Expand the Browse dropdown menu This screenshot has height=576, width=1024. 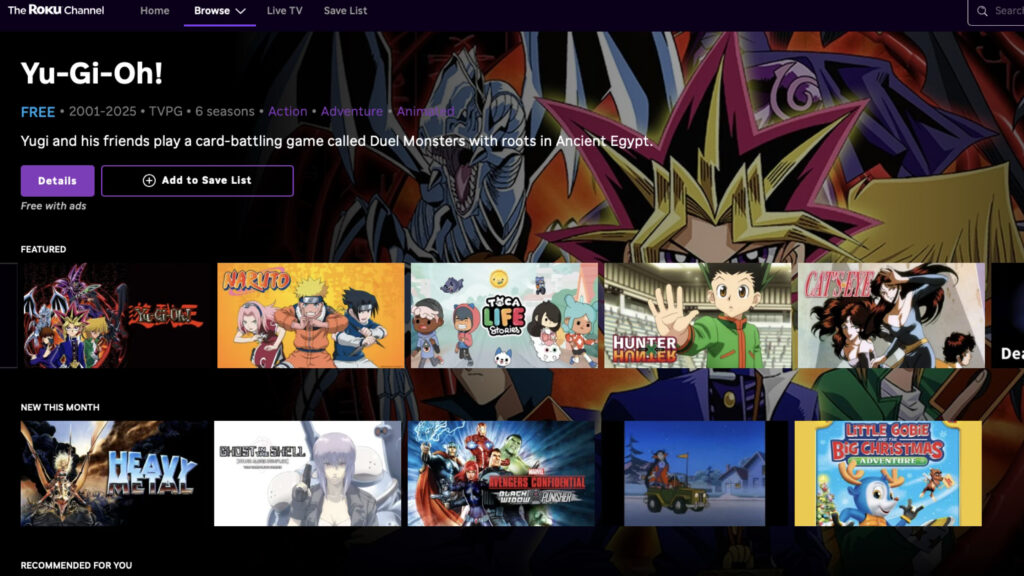(x=219, y=11)
